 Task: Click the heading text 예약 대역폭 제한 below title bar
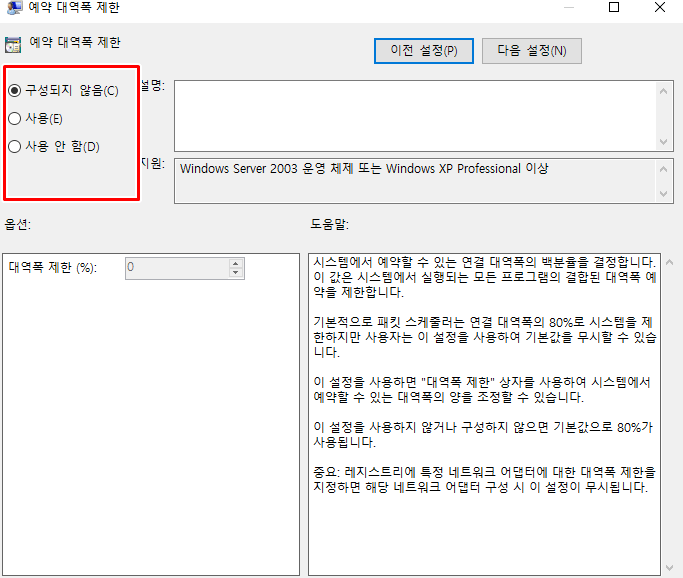tap(74, 42)
